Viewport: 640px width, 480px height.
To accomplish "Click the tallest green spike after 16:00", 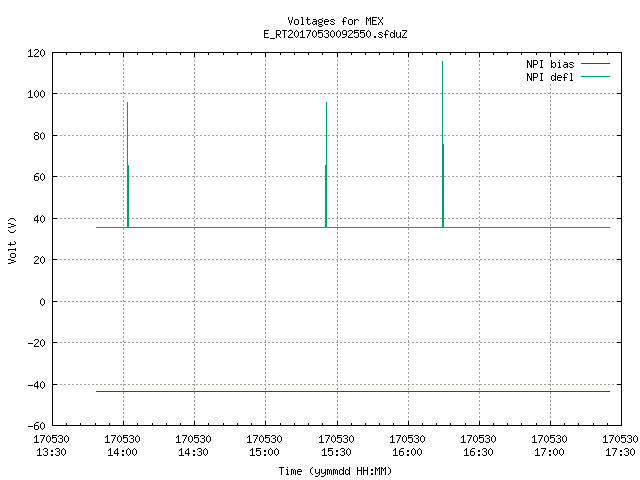I will 442,143.
